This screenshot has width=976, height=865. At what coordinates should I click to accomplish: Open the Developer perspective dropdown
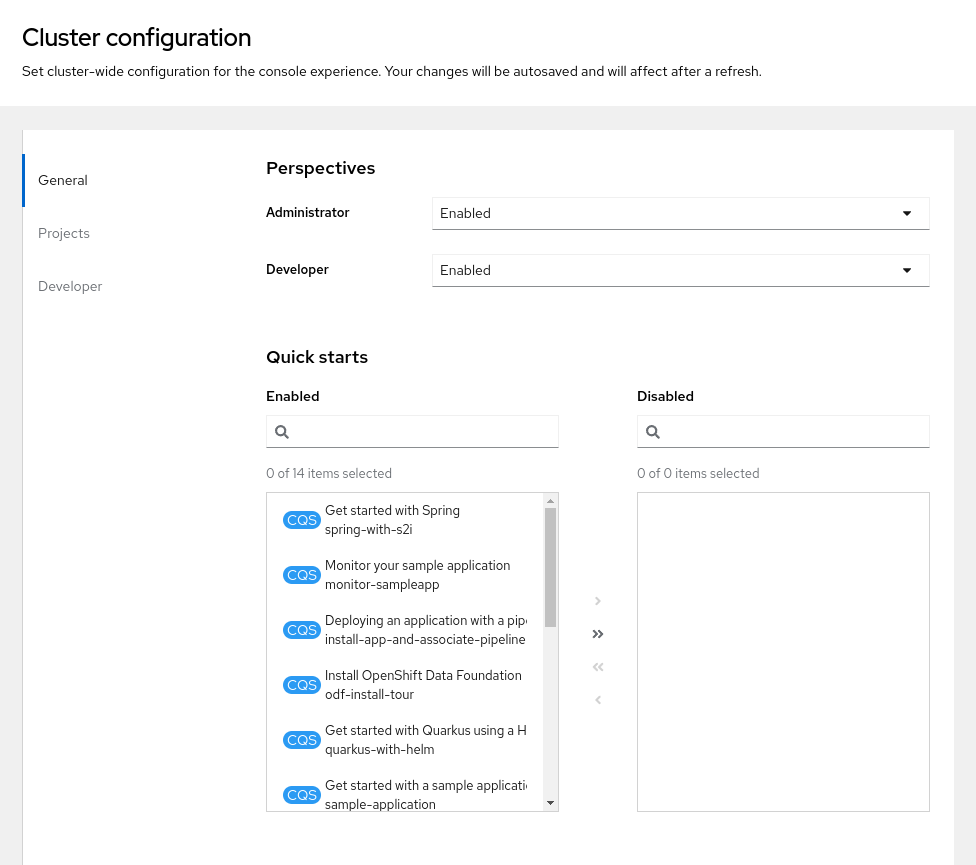click(680, 270)
